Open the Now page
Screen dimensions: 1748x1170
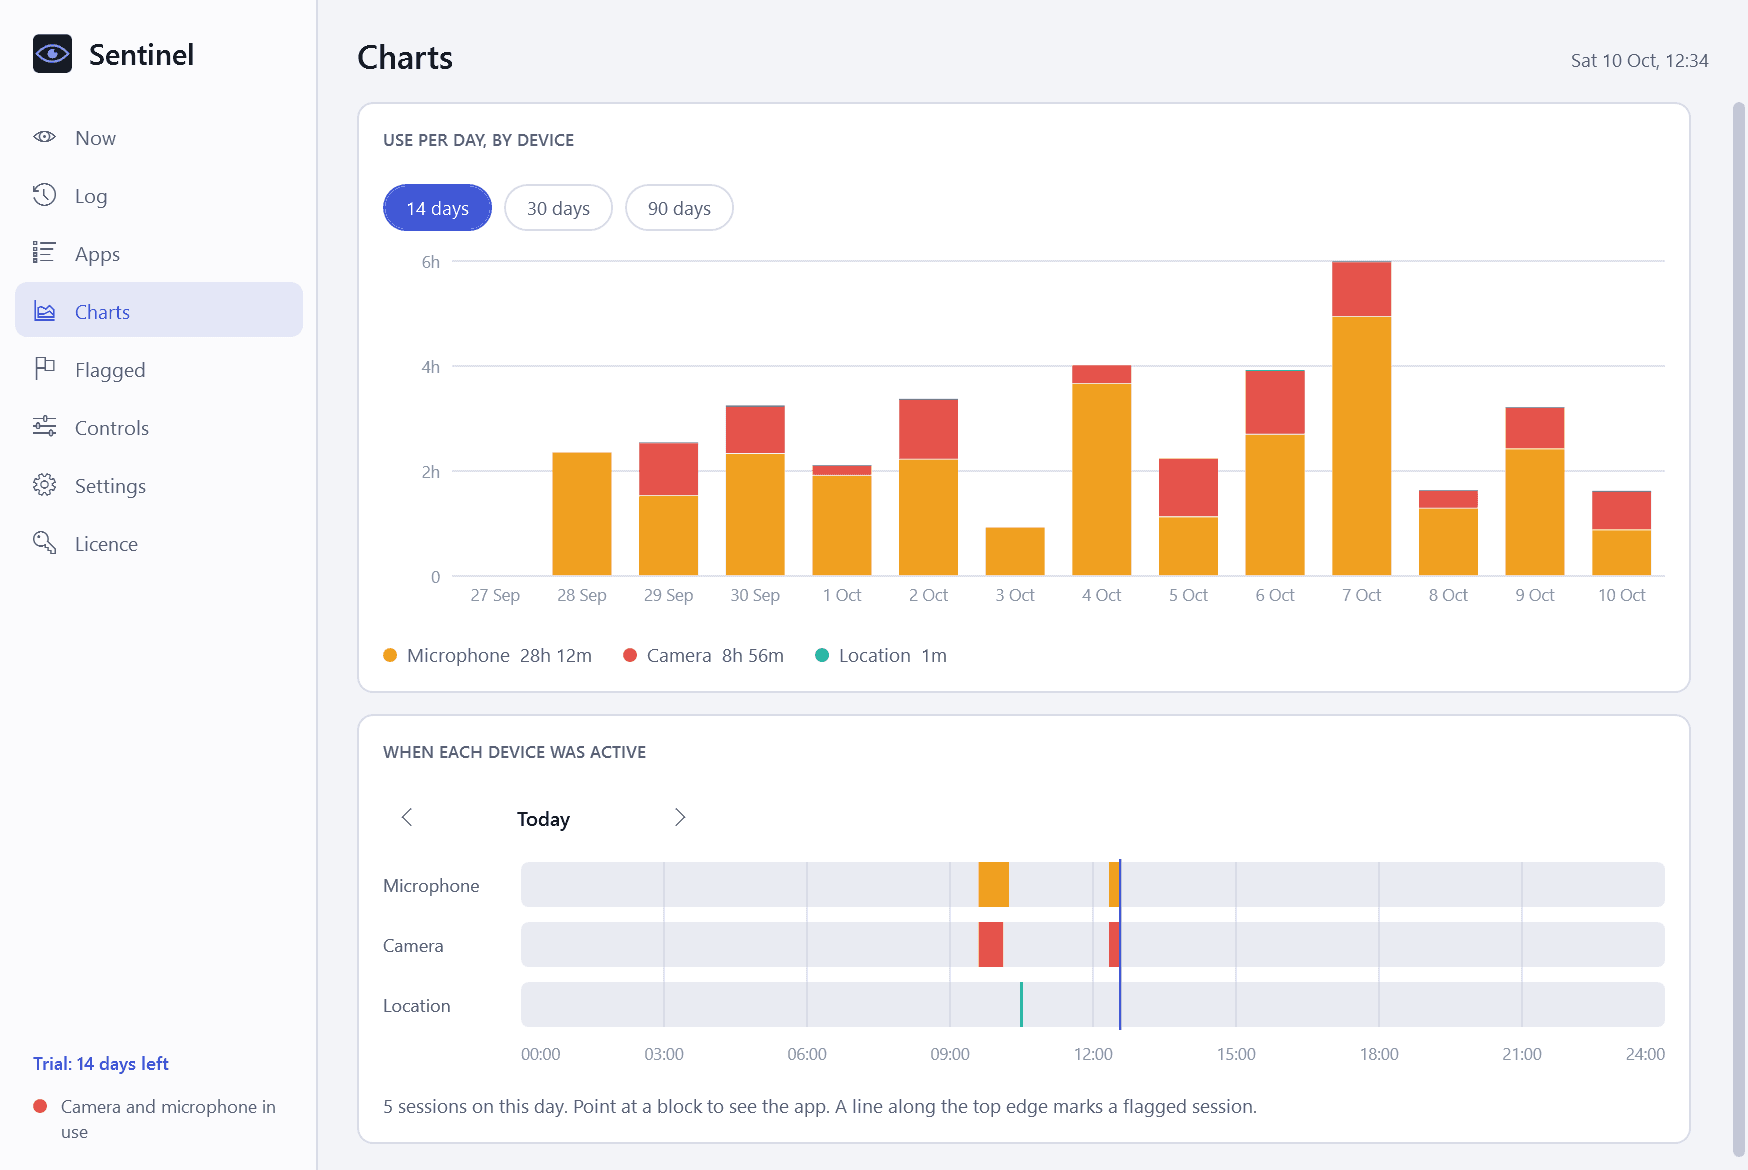click(x=159, y=138)
